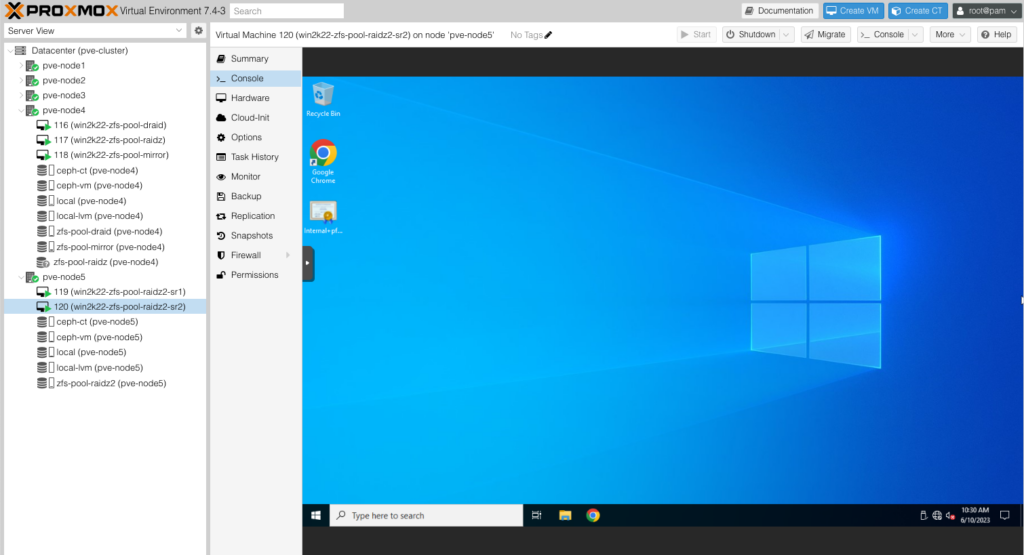Image resolution: width=1024 pixels, height=555 pixels.
Task: Open Task View in guest taskbar
Action: tap(536, 515)
